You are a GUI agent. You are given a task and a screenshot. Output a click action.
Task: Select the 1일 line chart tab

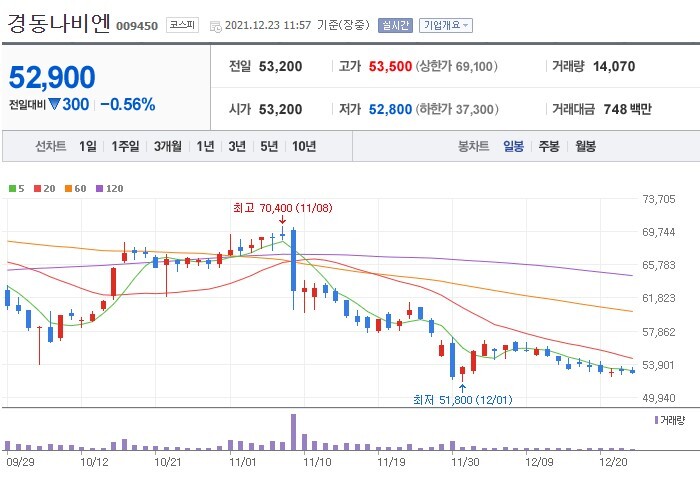click(88, 146)
